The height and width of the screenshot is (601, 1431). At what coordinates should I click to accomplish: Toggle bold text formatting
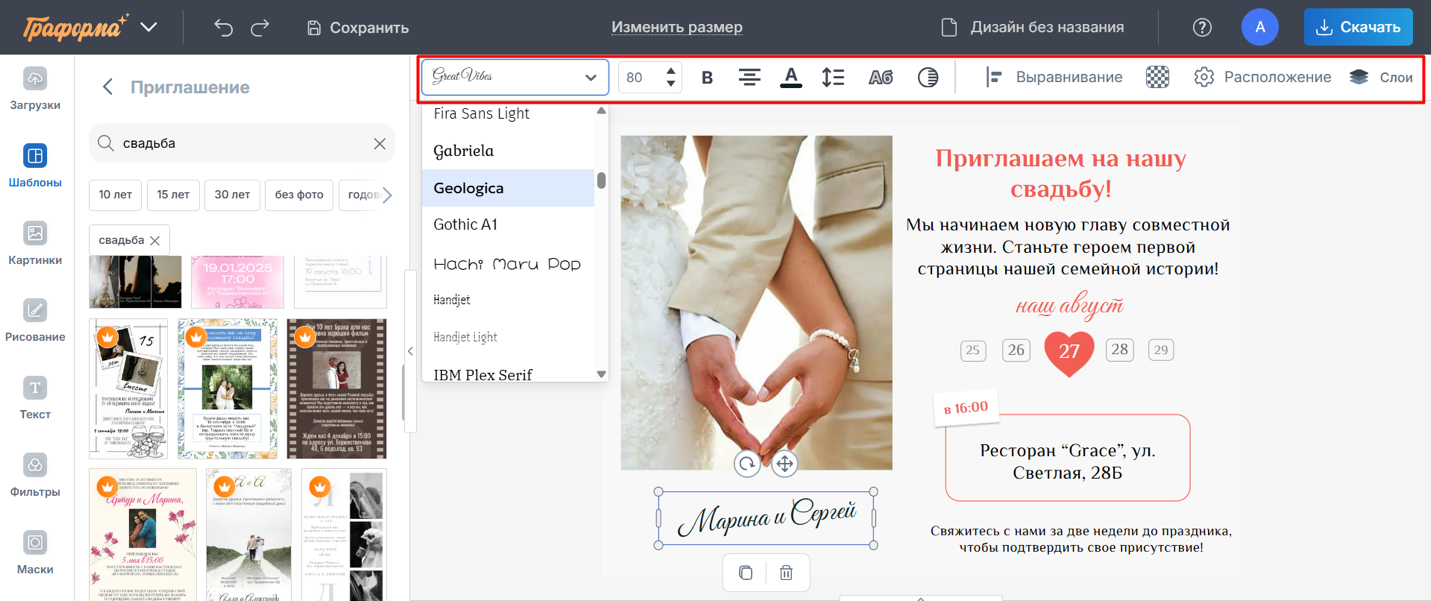point(707,76)
